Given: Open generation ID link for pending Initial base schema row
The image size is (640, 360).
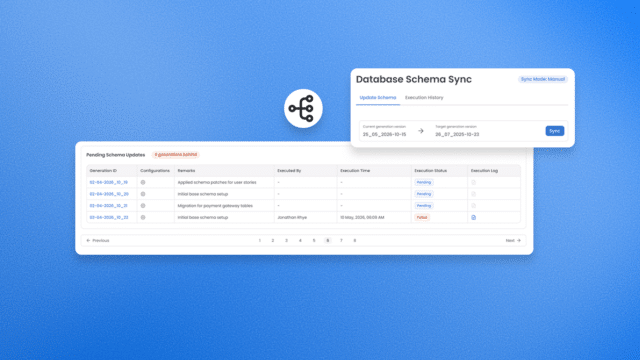Looking at the screenshot, I should [x=109, y=194].
